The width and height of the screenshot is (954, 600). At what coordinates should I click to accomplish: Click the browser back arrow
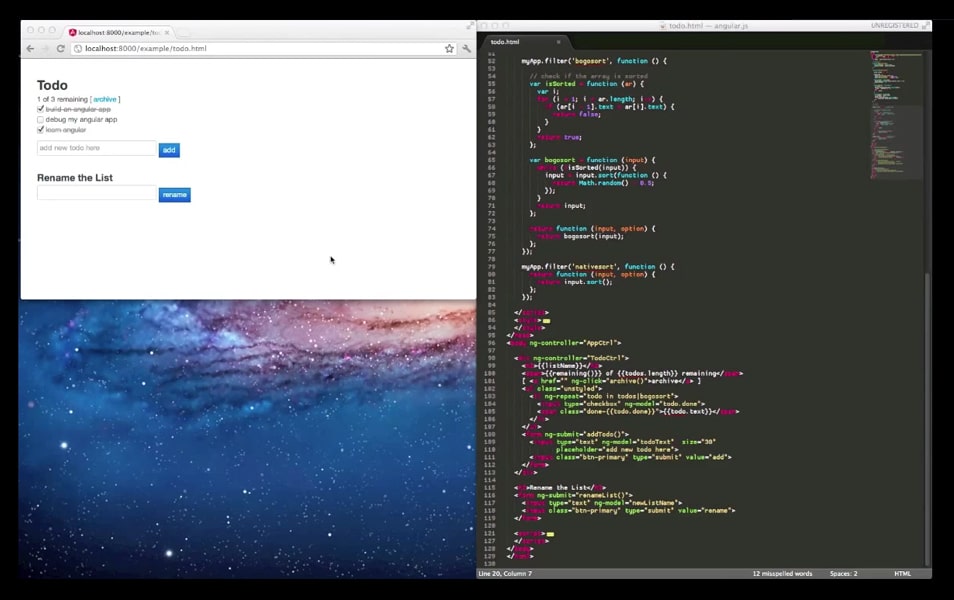click(x=30, y=49)
